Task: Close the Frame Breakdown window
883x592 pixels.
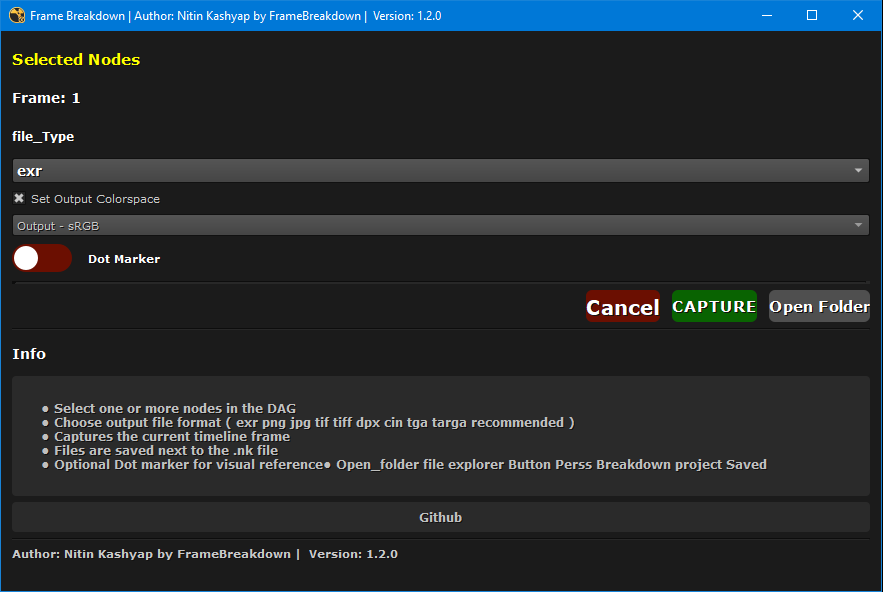Action: 858,16
